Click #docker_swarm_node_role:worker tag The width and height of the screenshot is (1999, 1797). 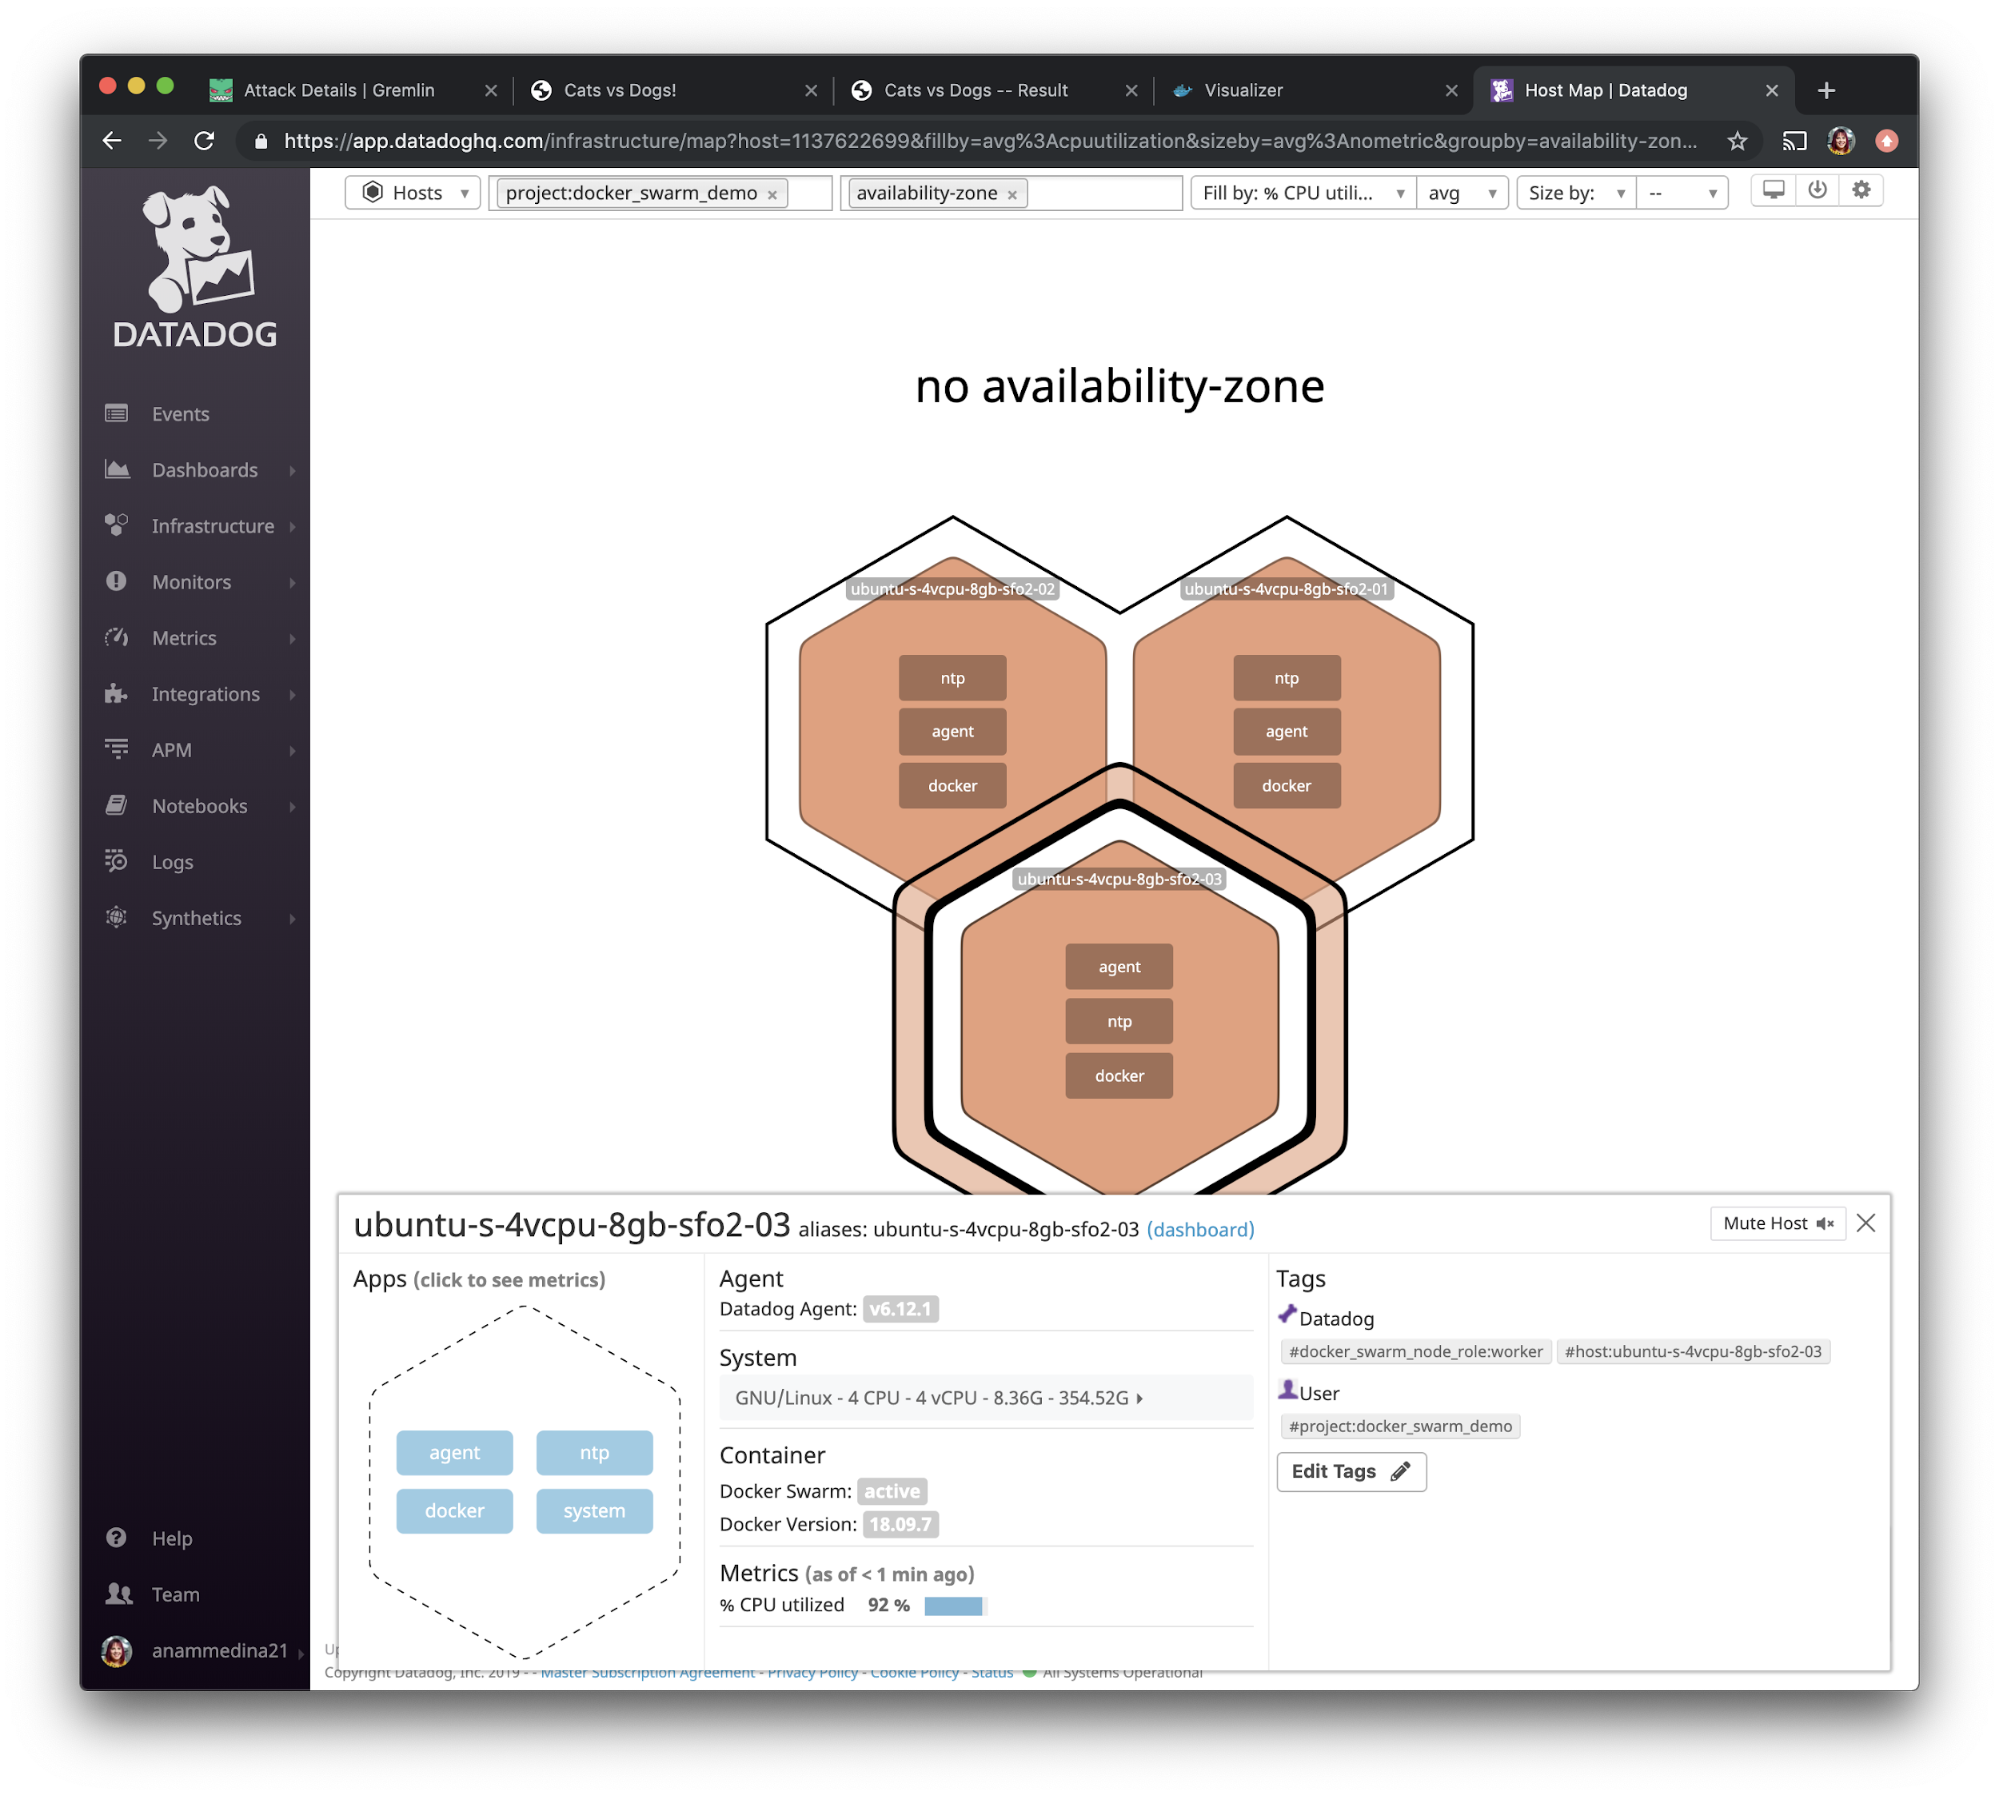(1415, 1351)
